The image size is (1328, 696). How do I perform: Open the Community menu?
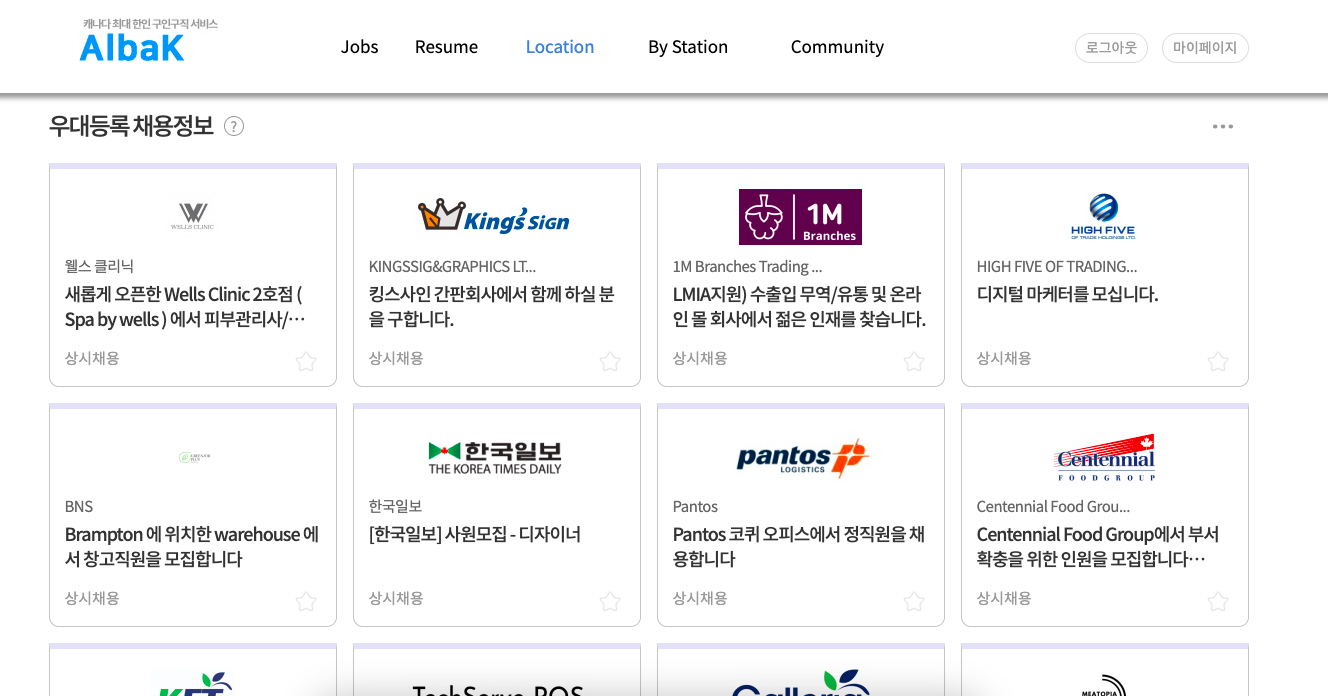[x=837, y=47]
